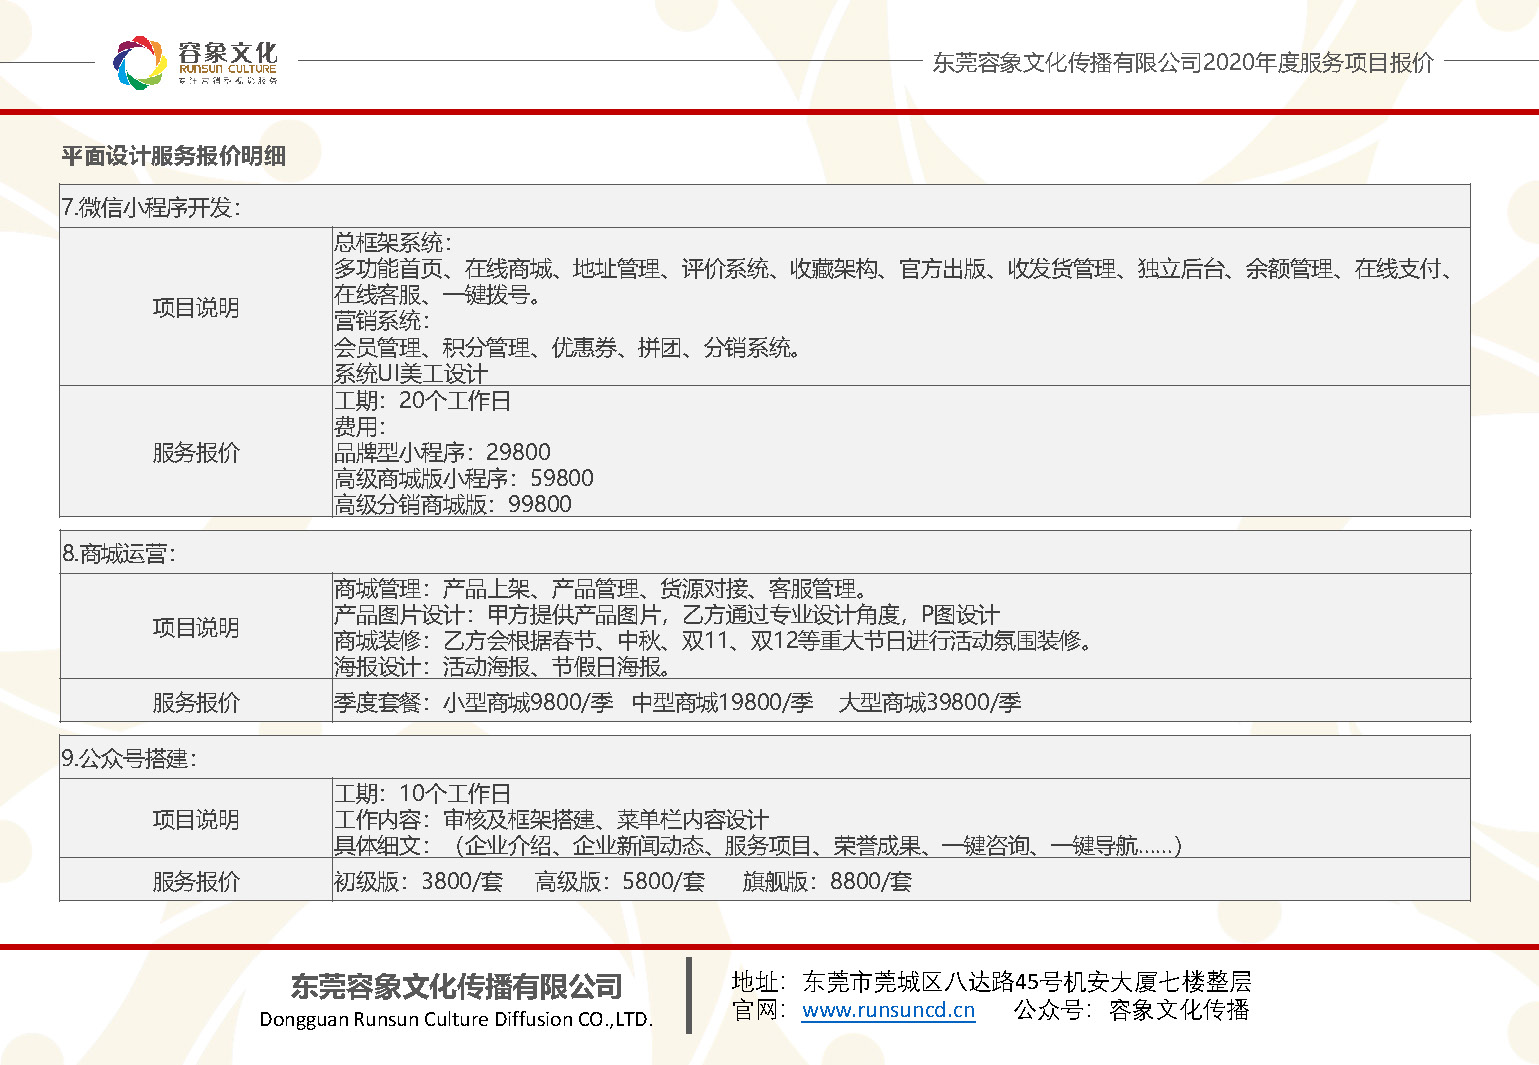Image resolution: width=1539 pixels, height=1065 pixels.
Task: Select 项目说明 cell in the 微信小程序开发 section
Action: 196,307
